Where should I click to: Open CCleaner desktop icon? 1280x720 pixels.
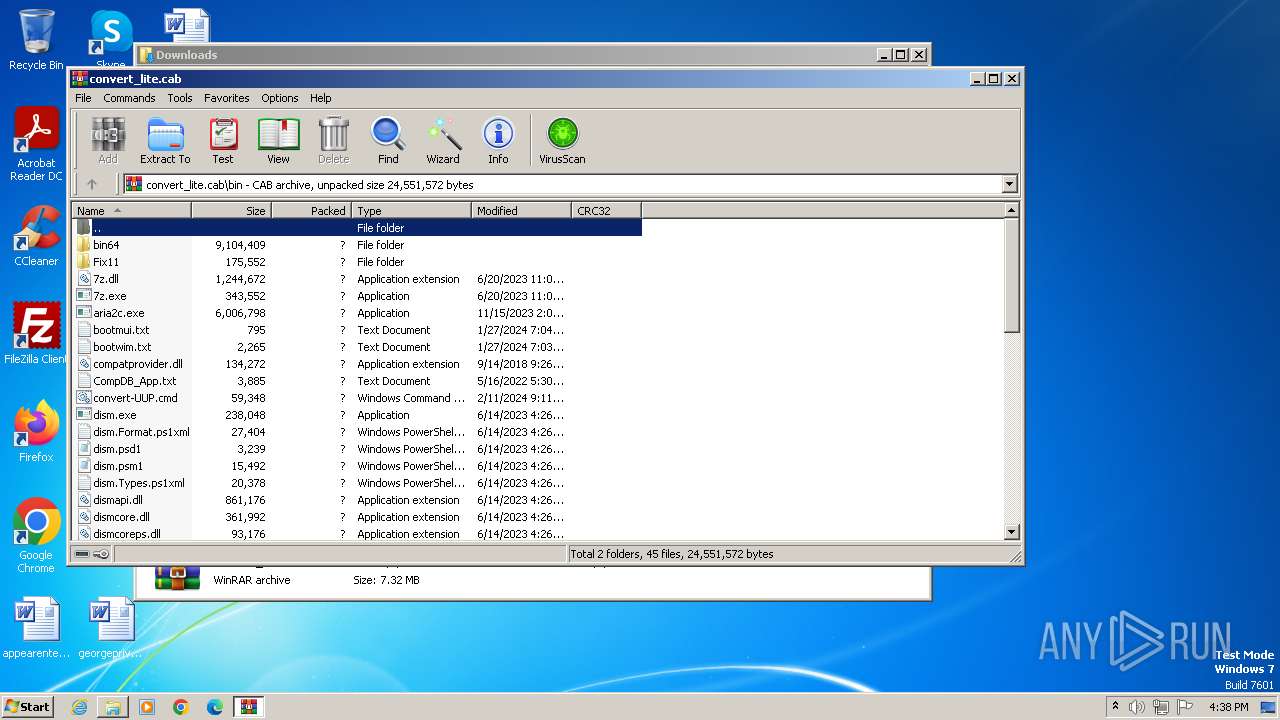pyautogui.click(x=36, y=237)
